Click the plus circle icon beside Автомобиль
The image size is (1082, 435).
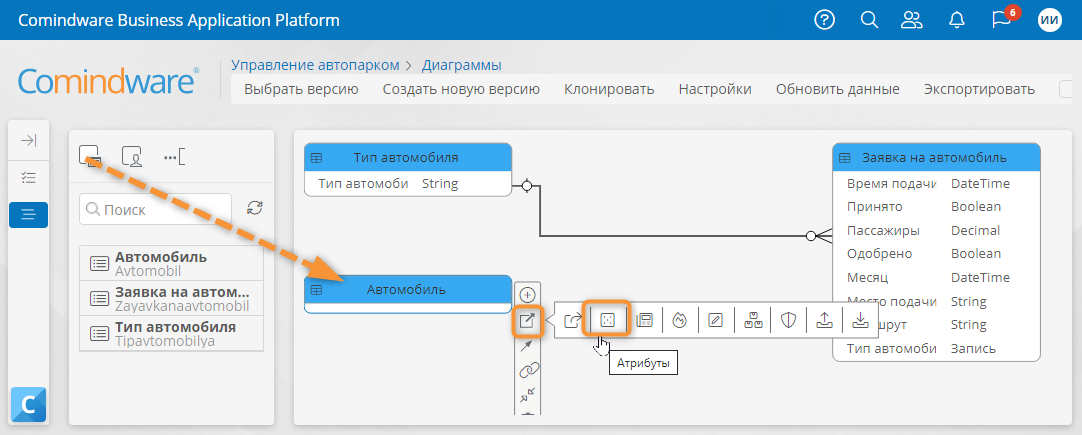(x=527, y=296)
